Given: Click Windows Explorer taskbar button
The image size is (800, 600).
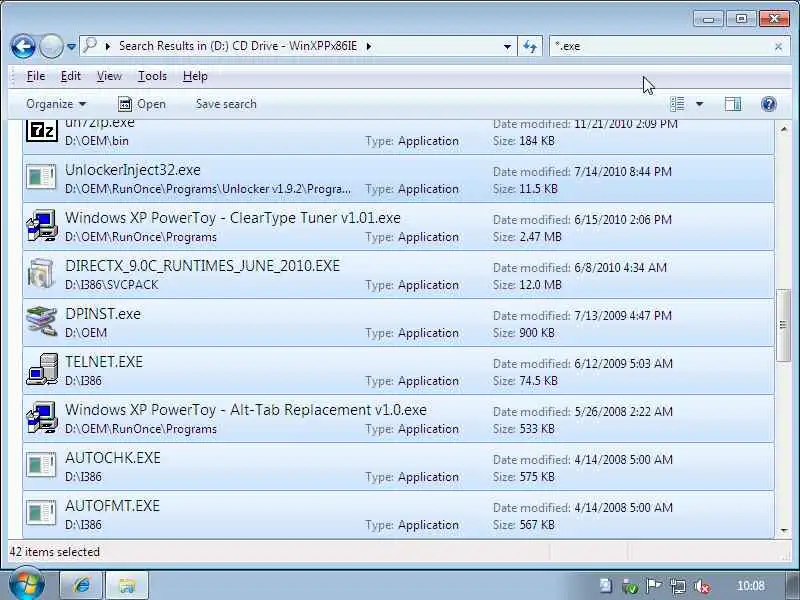Looking at the screenshot, I should (127, 585).
